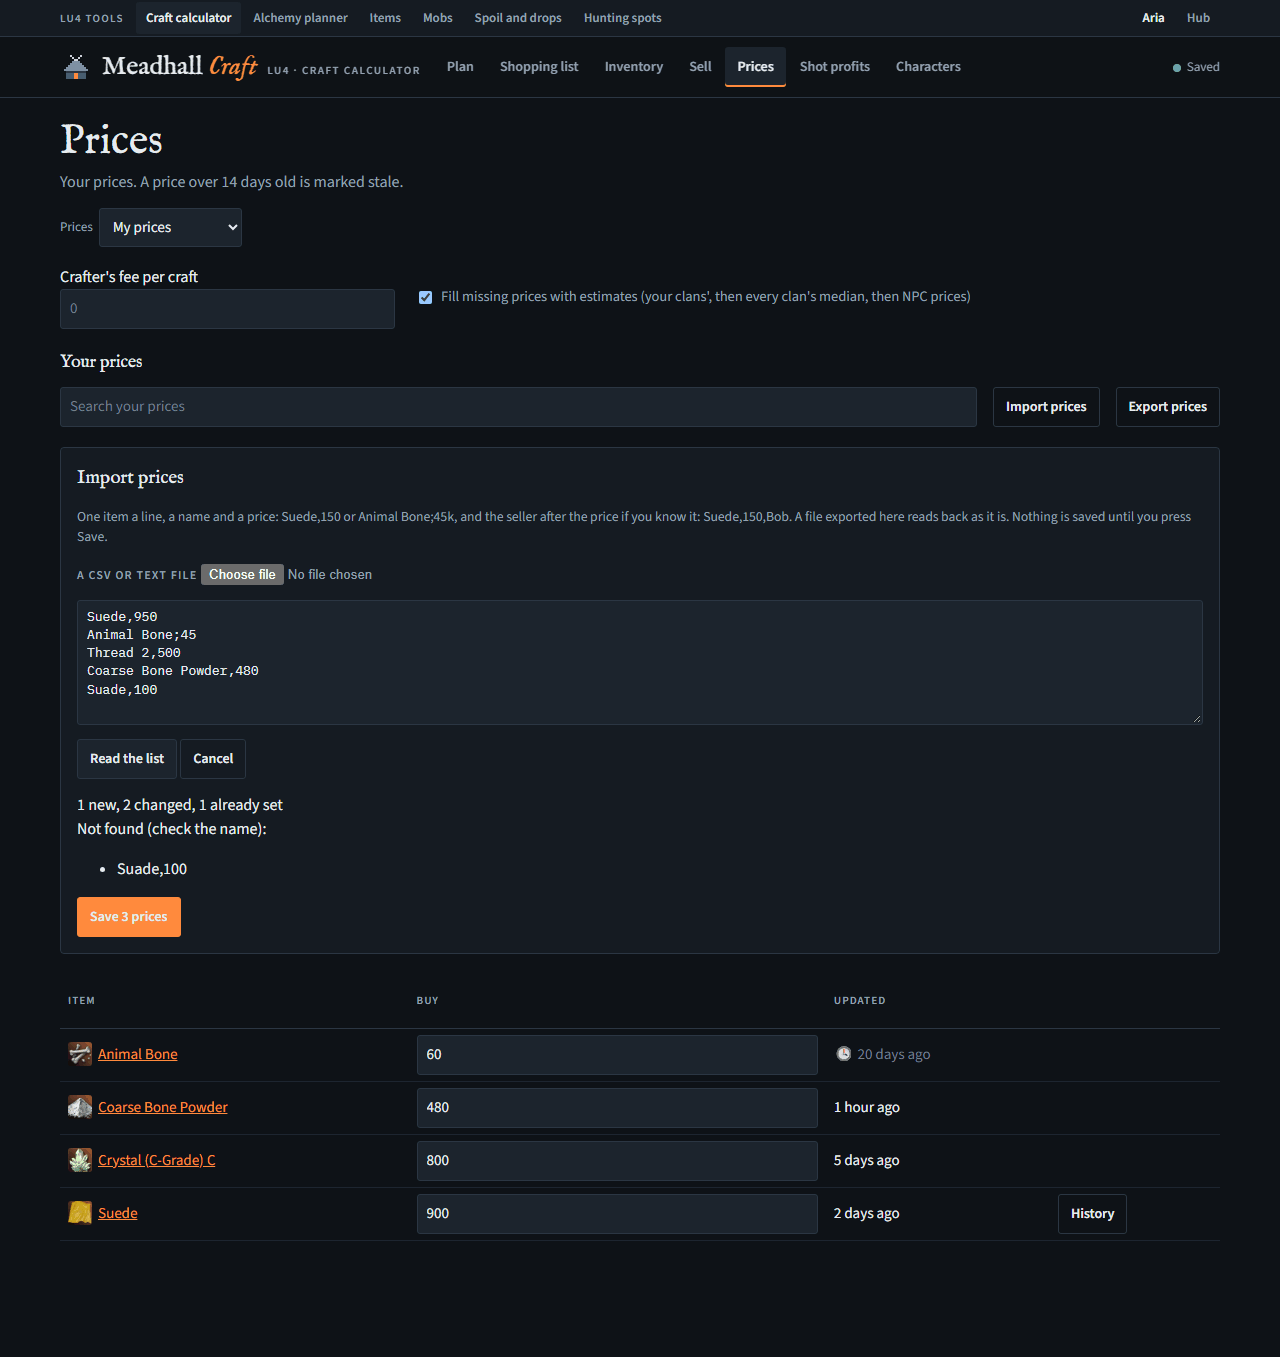Open the Suede item link

(118, 1213)
